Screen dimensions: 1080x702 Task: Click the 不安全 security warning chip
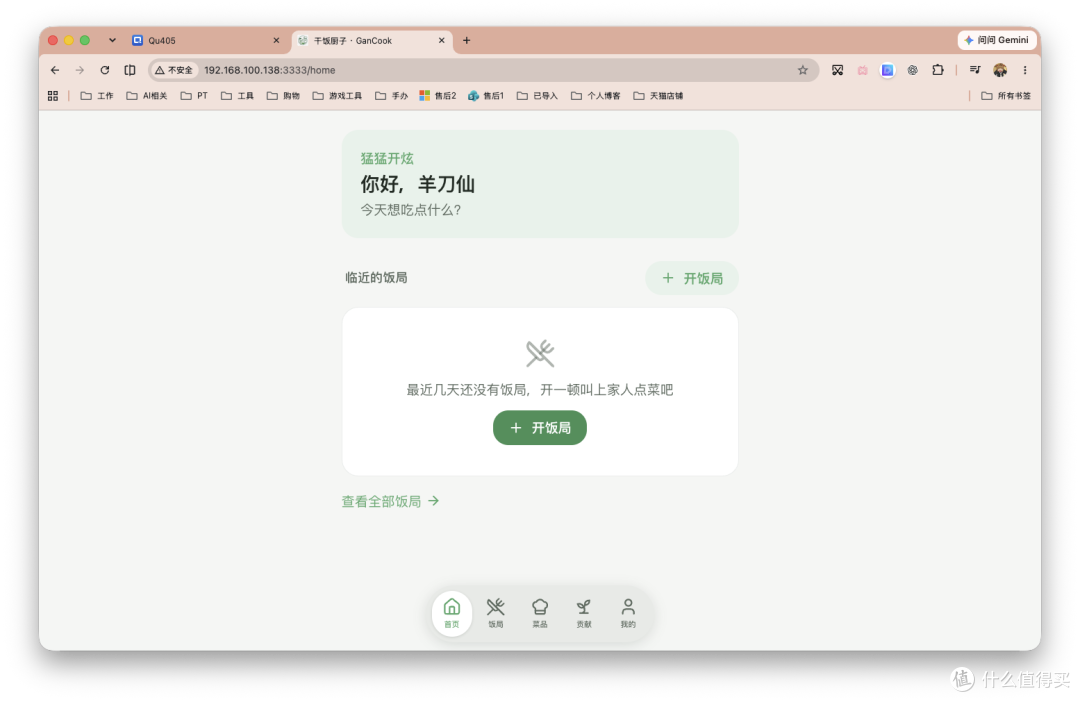pos(174,70)
